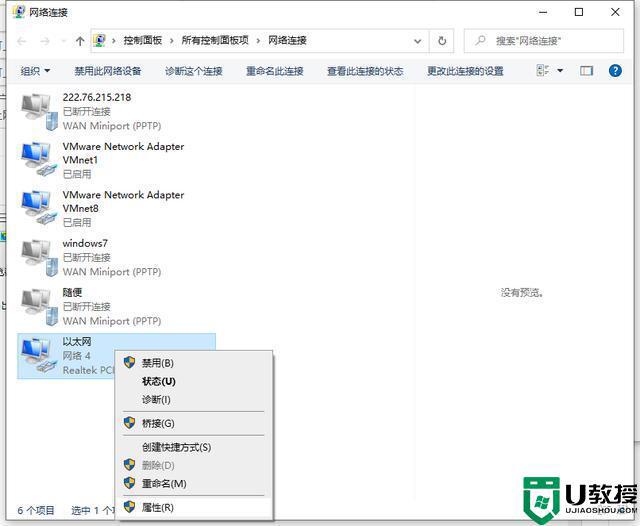Click the title bar window icon
Screen dimensions: 640x526
18,12
